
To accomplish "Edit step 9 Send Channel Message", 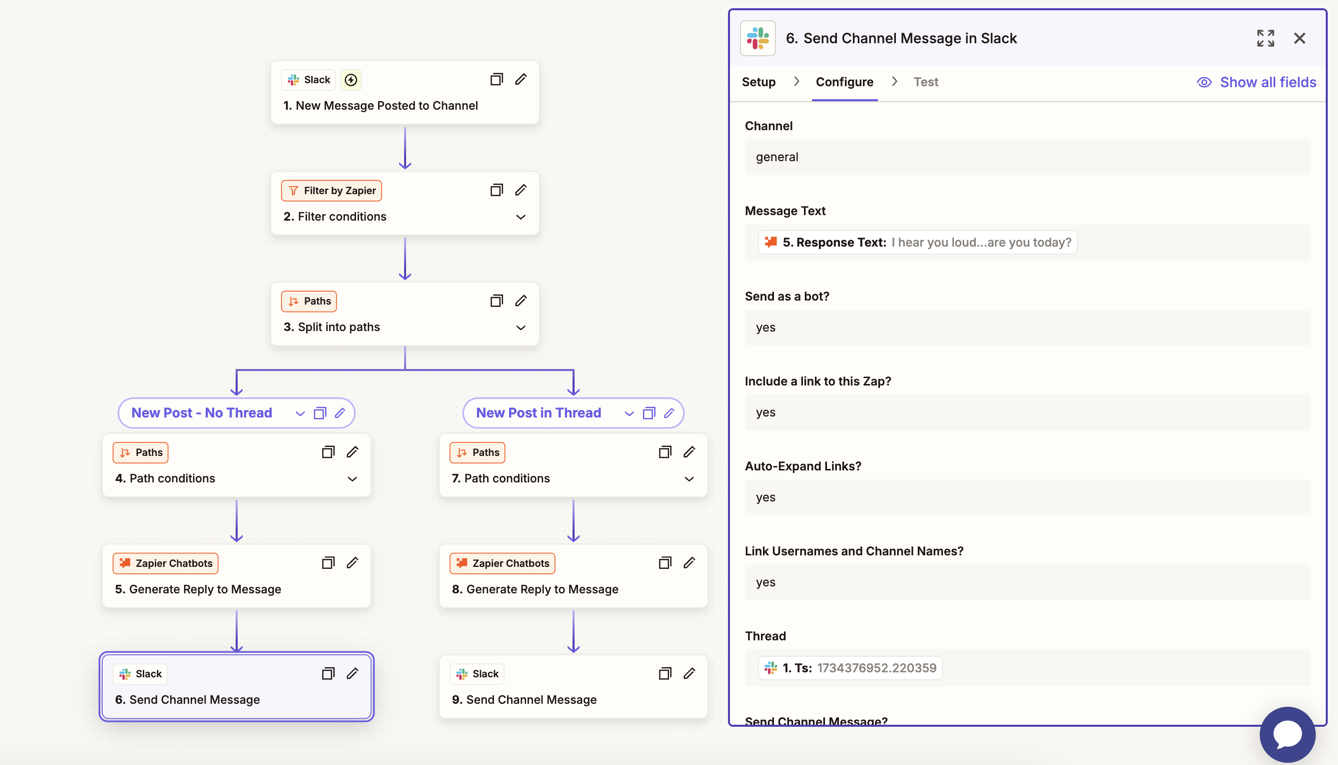I will [689, 674].
